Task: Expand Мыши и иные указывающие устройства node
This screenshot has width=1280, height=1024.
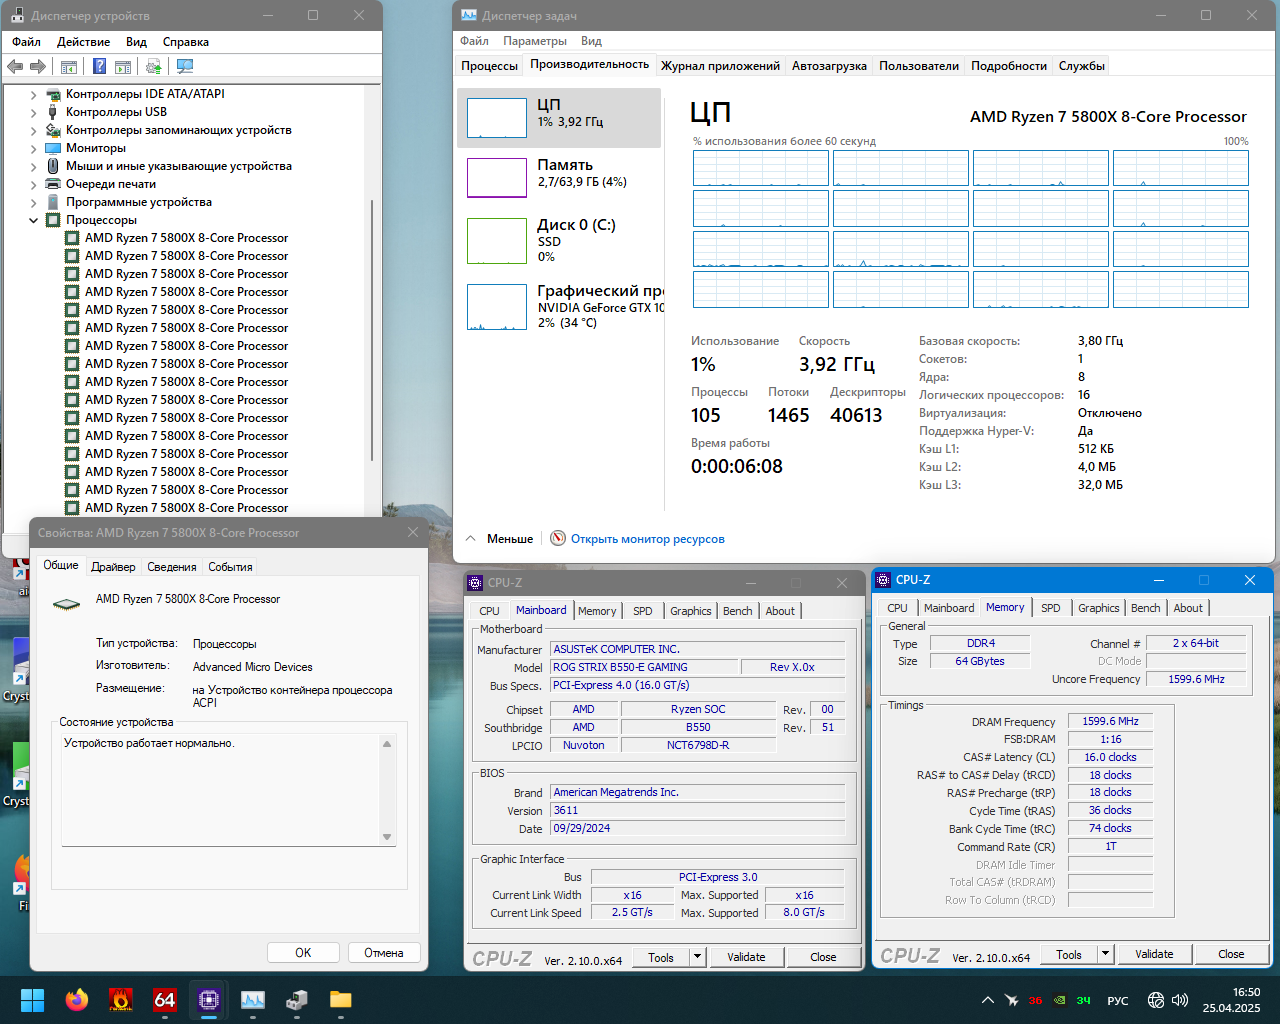Action: coord(33,167)
